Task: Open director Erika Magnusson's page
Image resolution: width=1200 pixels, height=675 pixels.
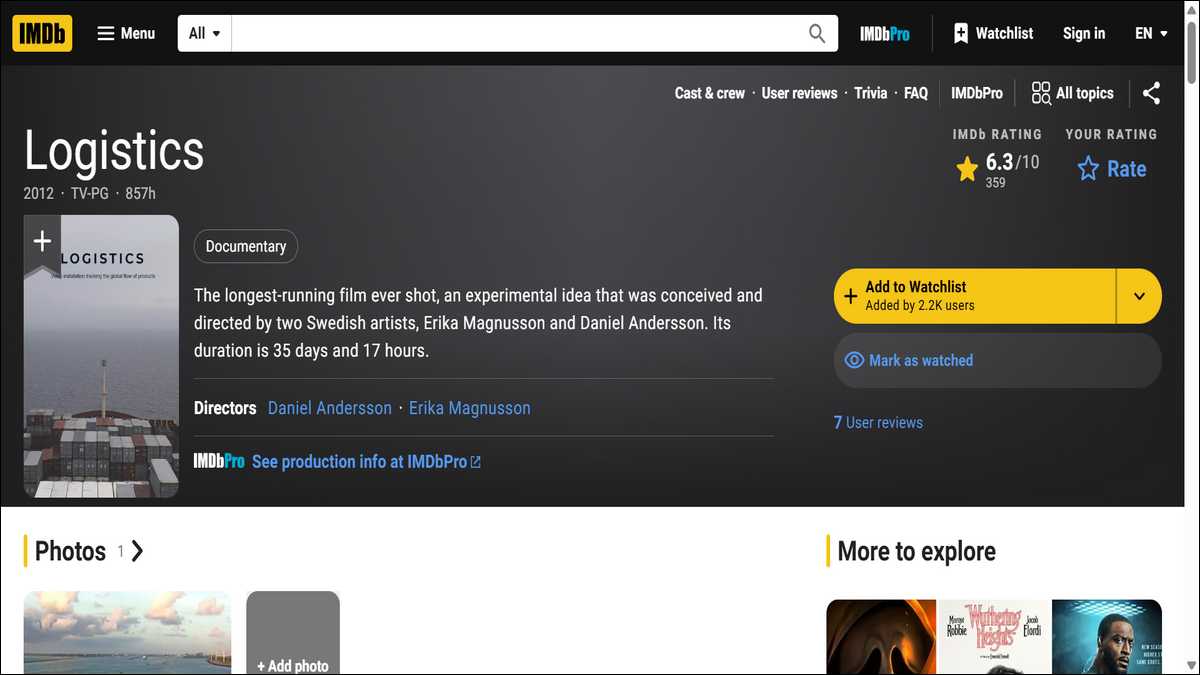Action: click(x=470, y=408)
